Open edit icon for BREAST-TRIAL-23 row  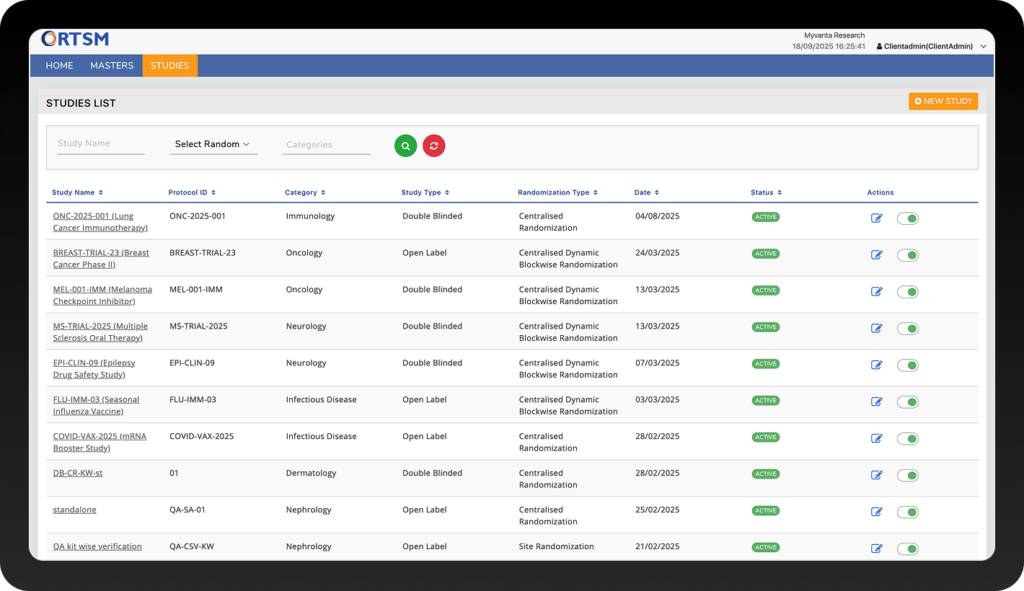(877, 255)
